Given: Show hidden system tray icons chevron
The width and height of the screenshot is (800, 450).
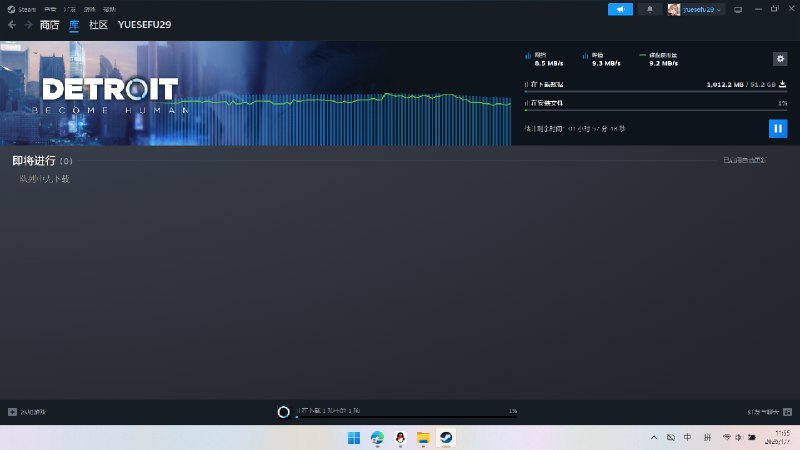Looking at the screenshot, I should pyautogui.click(x=654, y=438).
